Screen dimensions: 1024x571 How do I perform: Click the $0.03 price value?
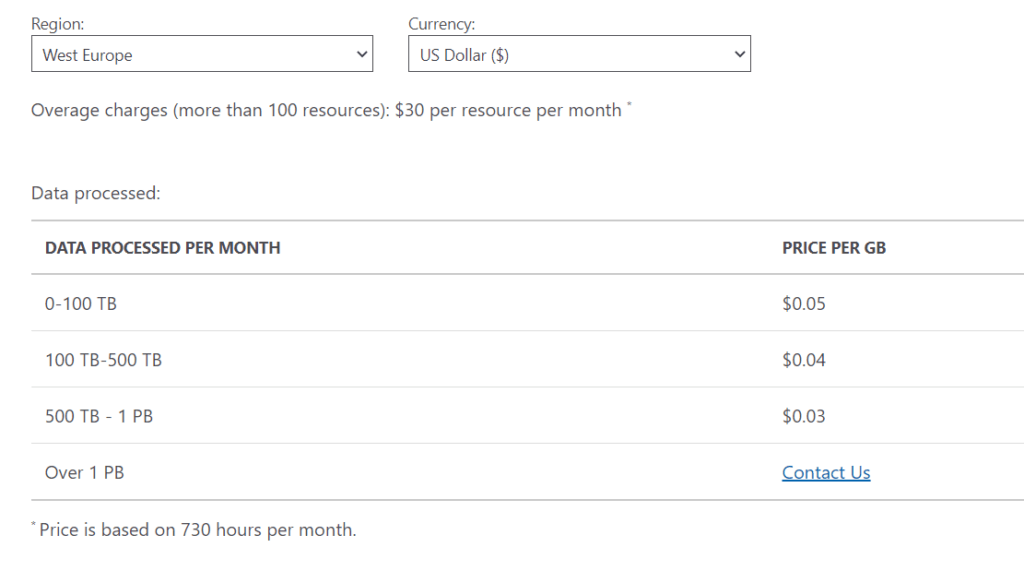click(804, 416)
